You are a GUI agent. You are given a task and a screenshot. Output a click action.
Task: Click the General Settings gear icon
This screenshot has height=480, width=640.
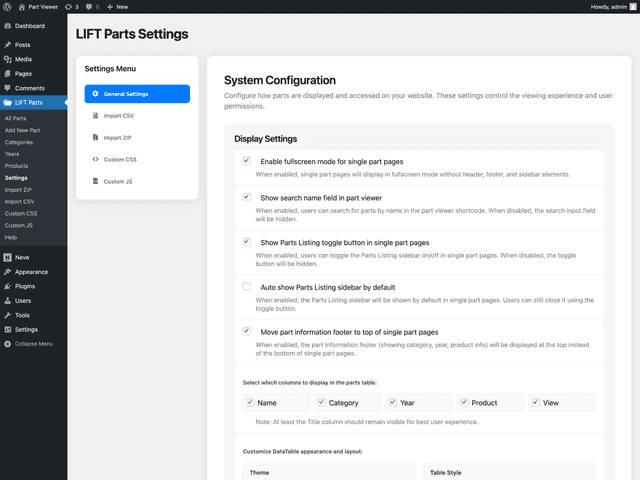[x=95, y=93]
